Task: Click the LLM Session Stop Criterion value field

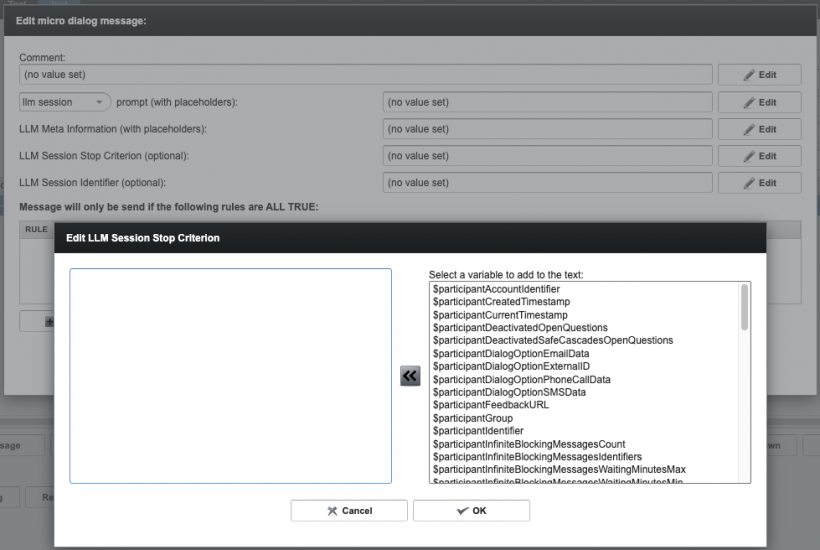Action: tap(547, 156)
